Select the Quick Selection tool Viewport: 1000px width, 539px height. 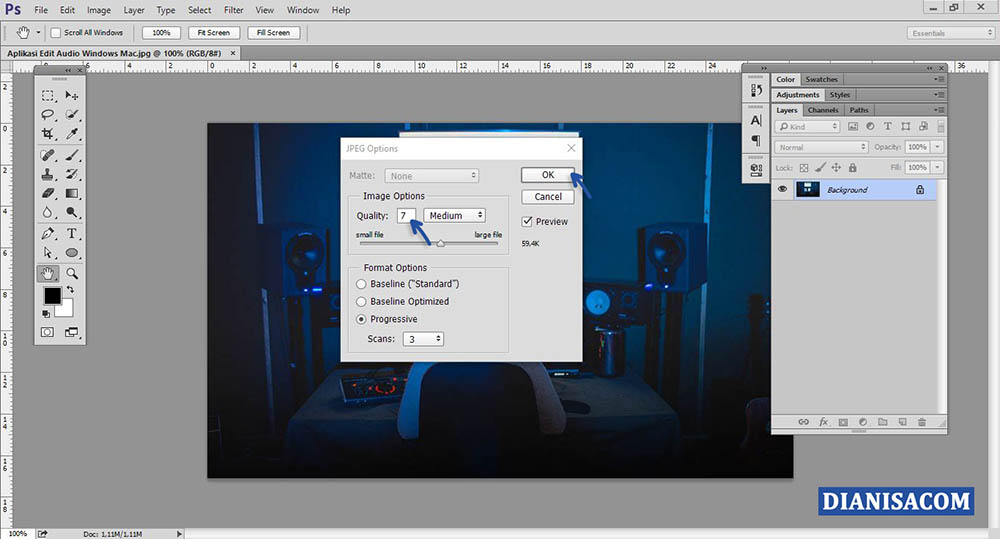[72, 115]
